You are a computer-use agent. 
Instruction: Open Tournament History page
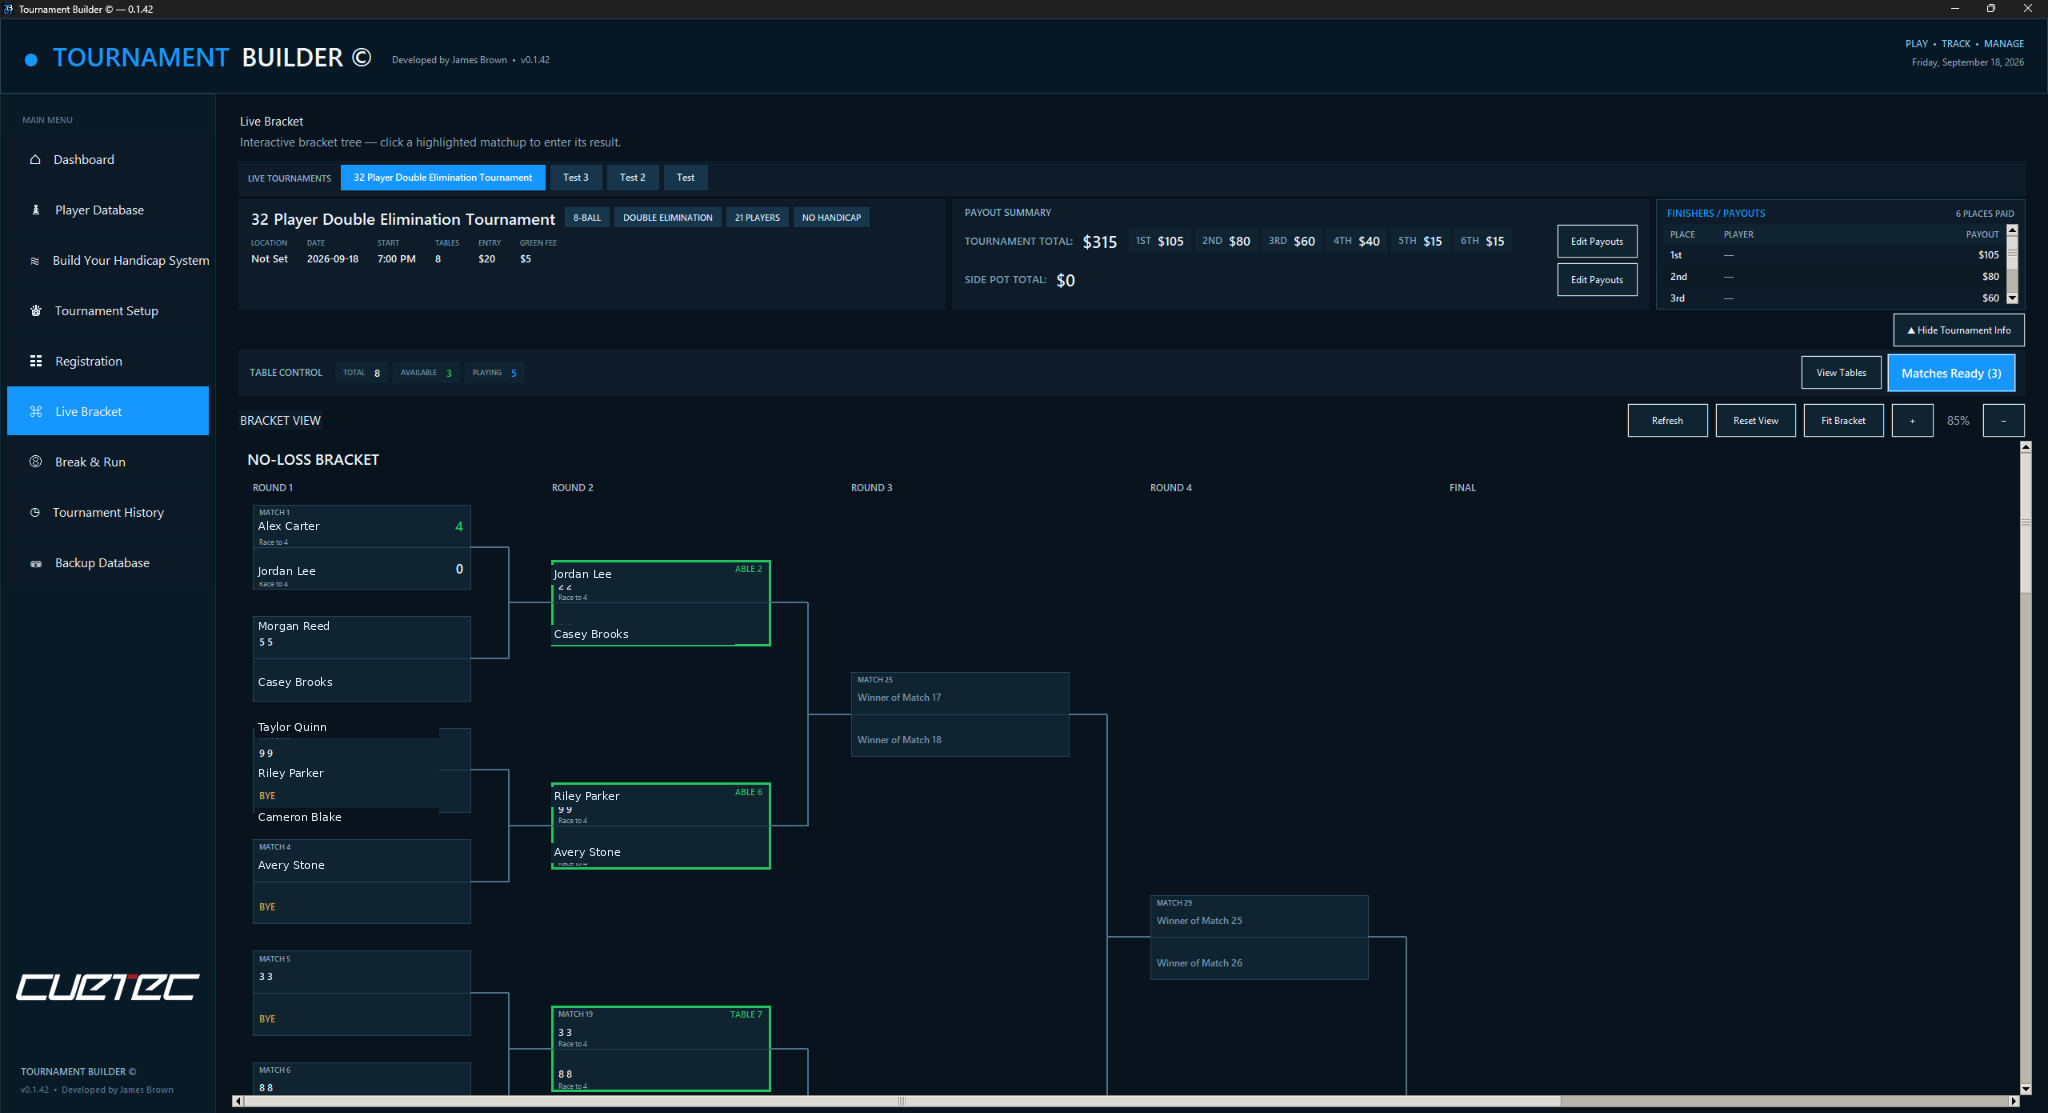point(108,512)
